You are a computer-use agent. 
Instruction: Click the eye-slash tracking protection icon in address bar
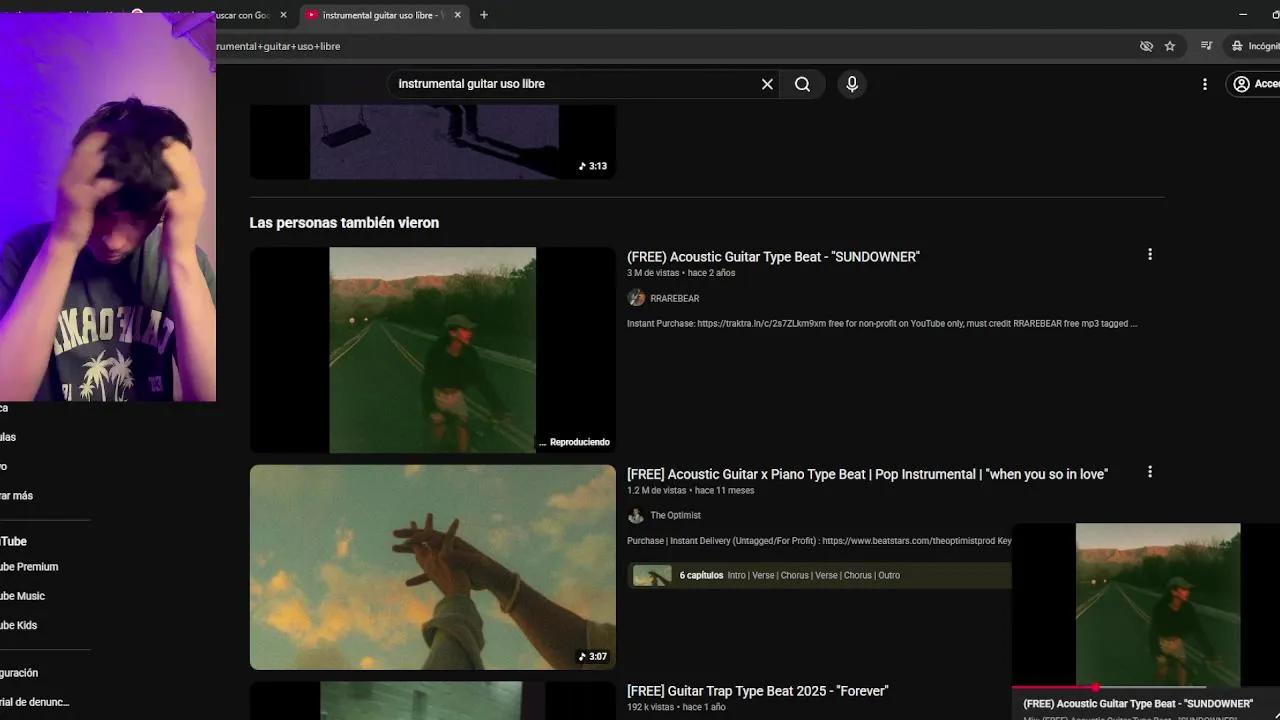[1146, 46]
